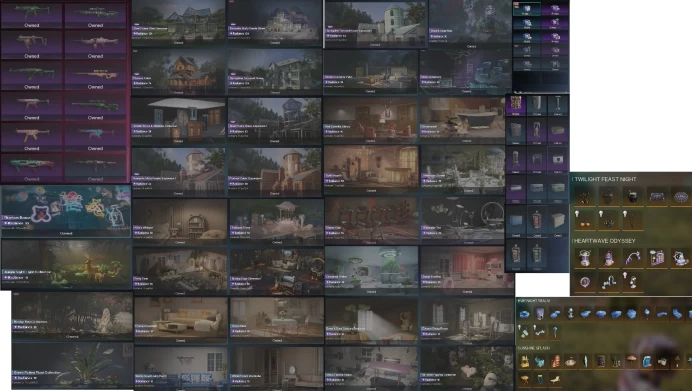This screenshot has height=391, width=692.
Task: Select the wooden folding table in Sunshine Splash
Action: [x=524, y=379]
